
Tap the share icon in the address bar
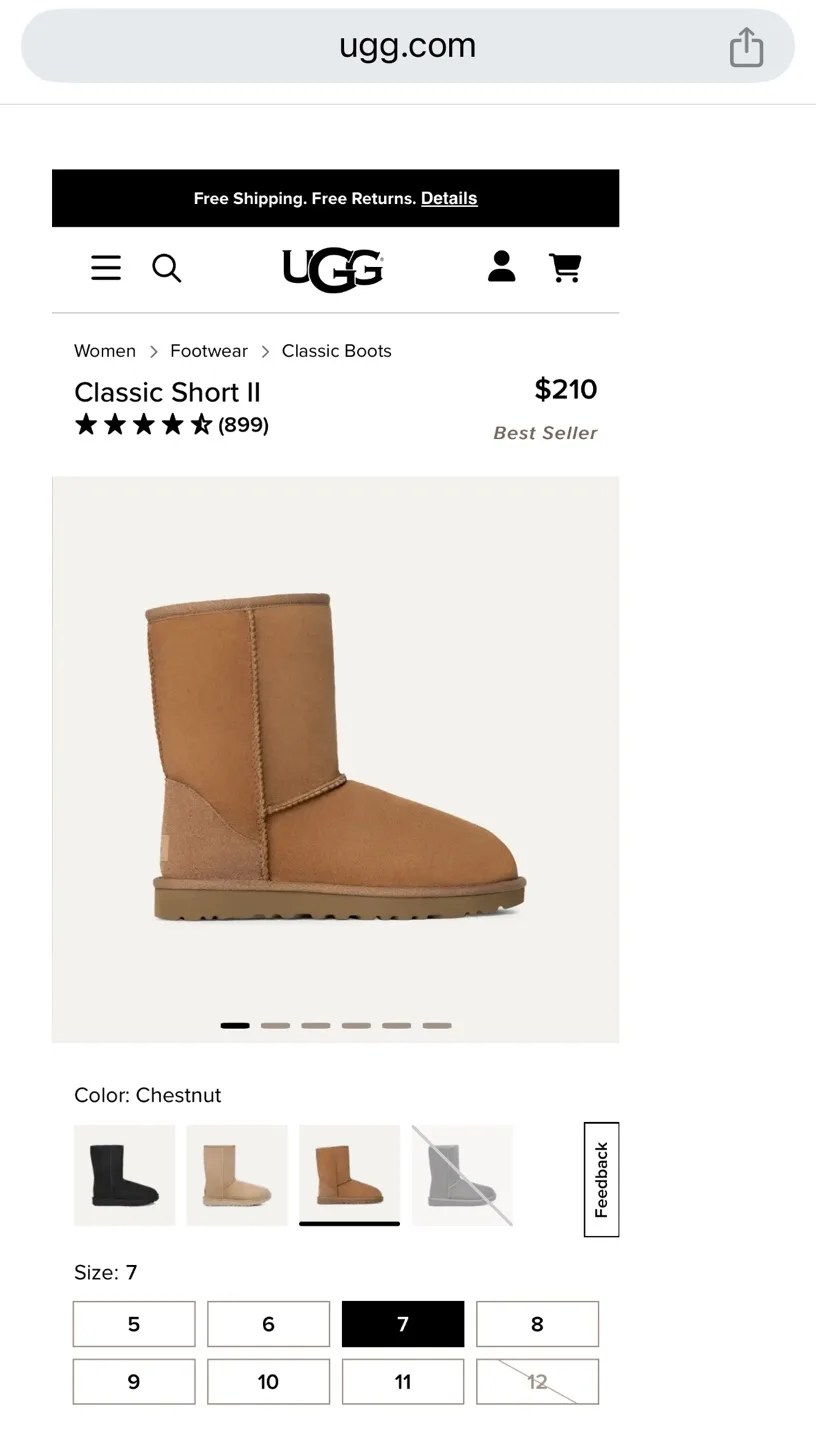746,46
